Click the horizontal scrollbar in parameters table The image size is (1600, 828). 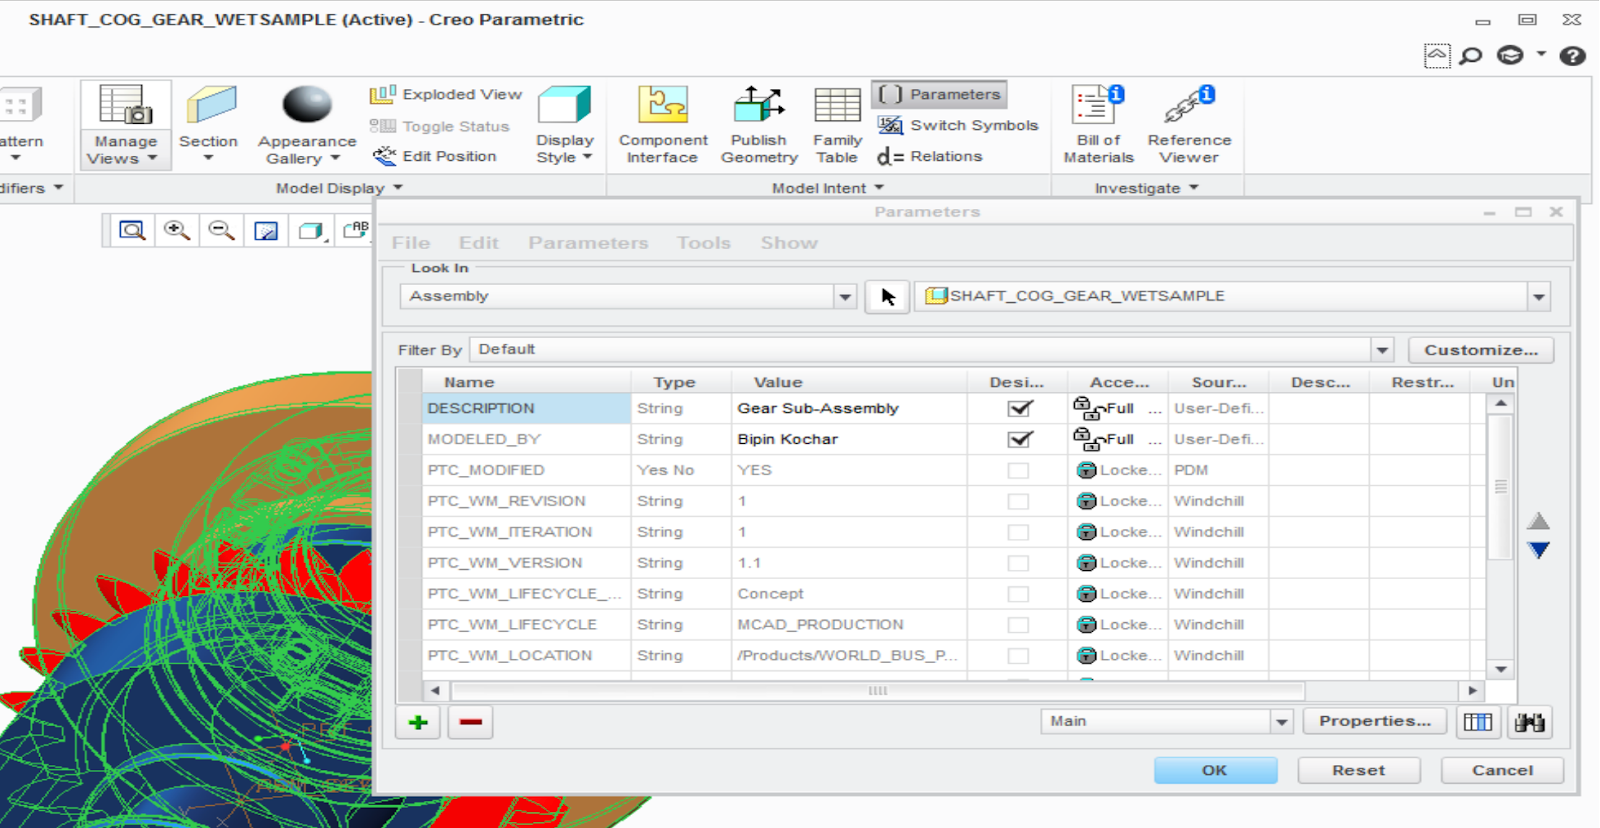pos(877,691)
